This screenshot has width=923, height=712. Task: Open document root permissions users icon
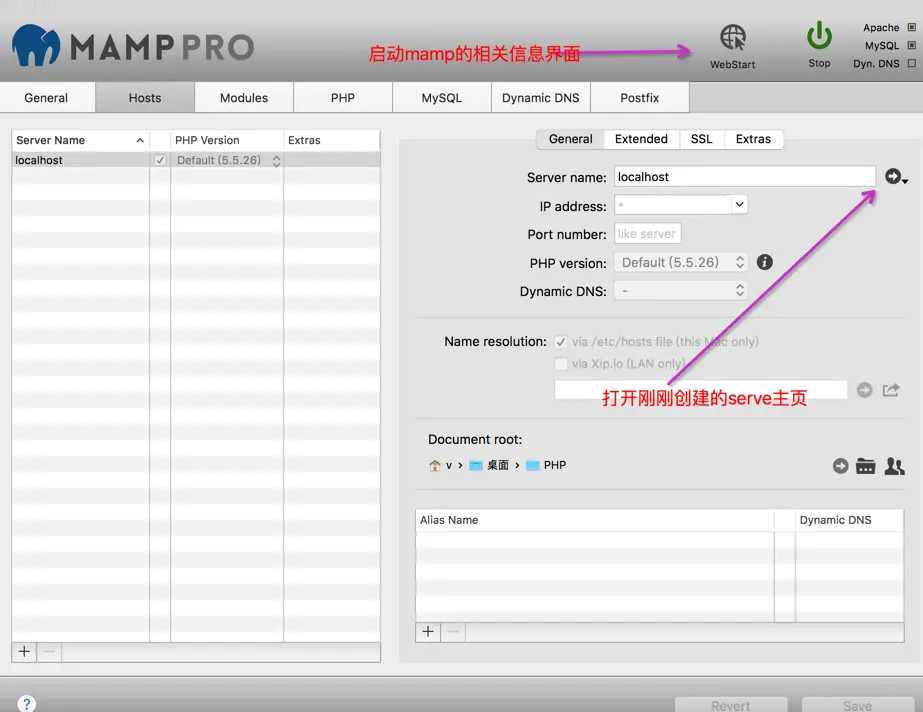coord(894,466)
